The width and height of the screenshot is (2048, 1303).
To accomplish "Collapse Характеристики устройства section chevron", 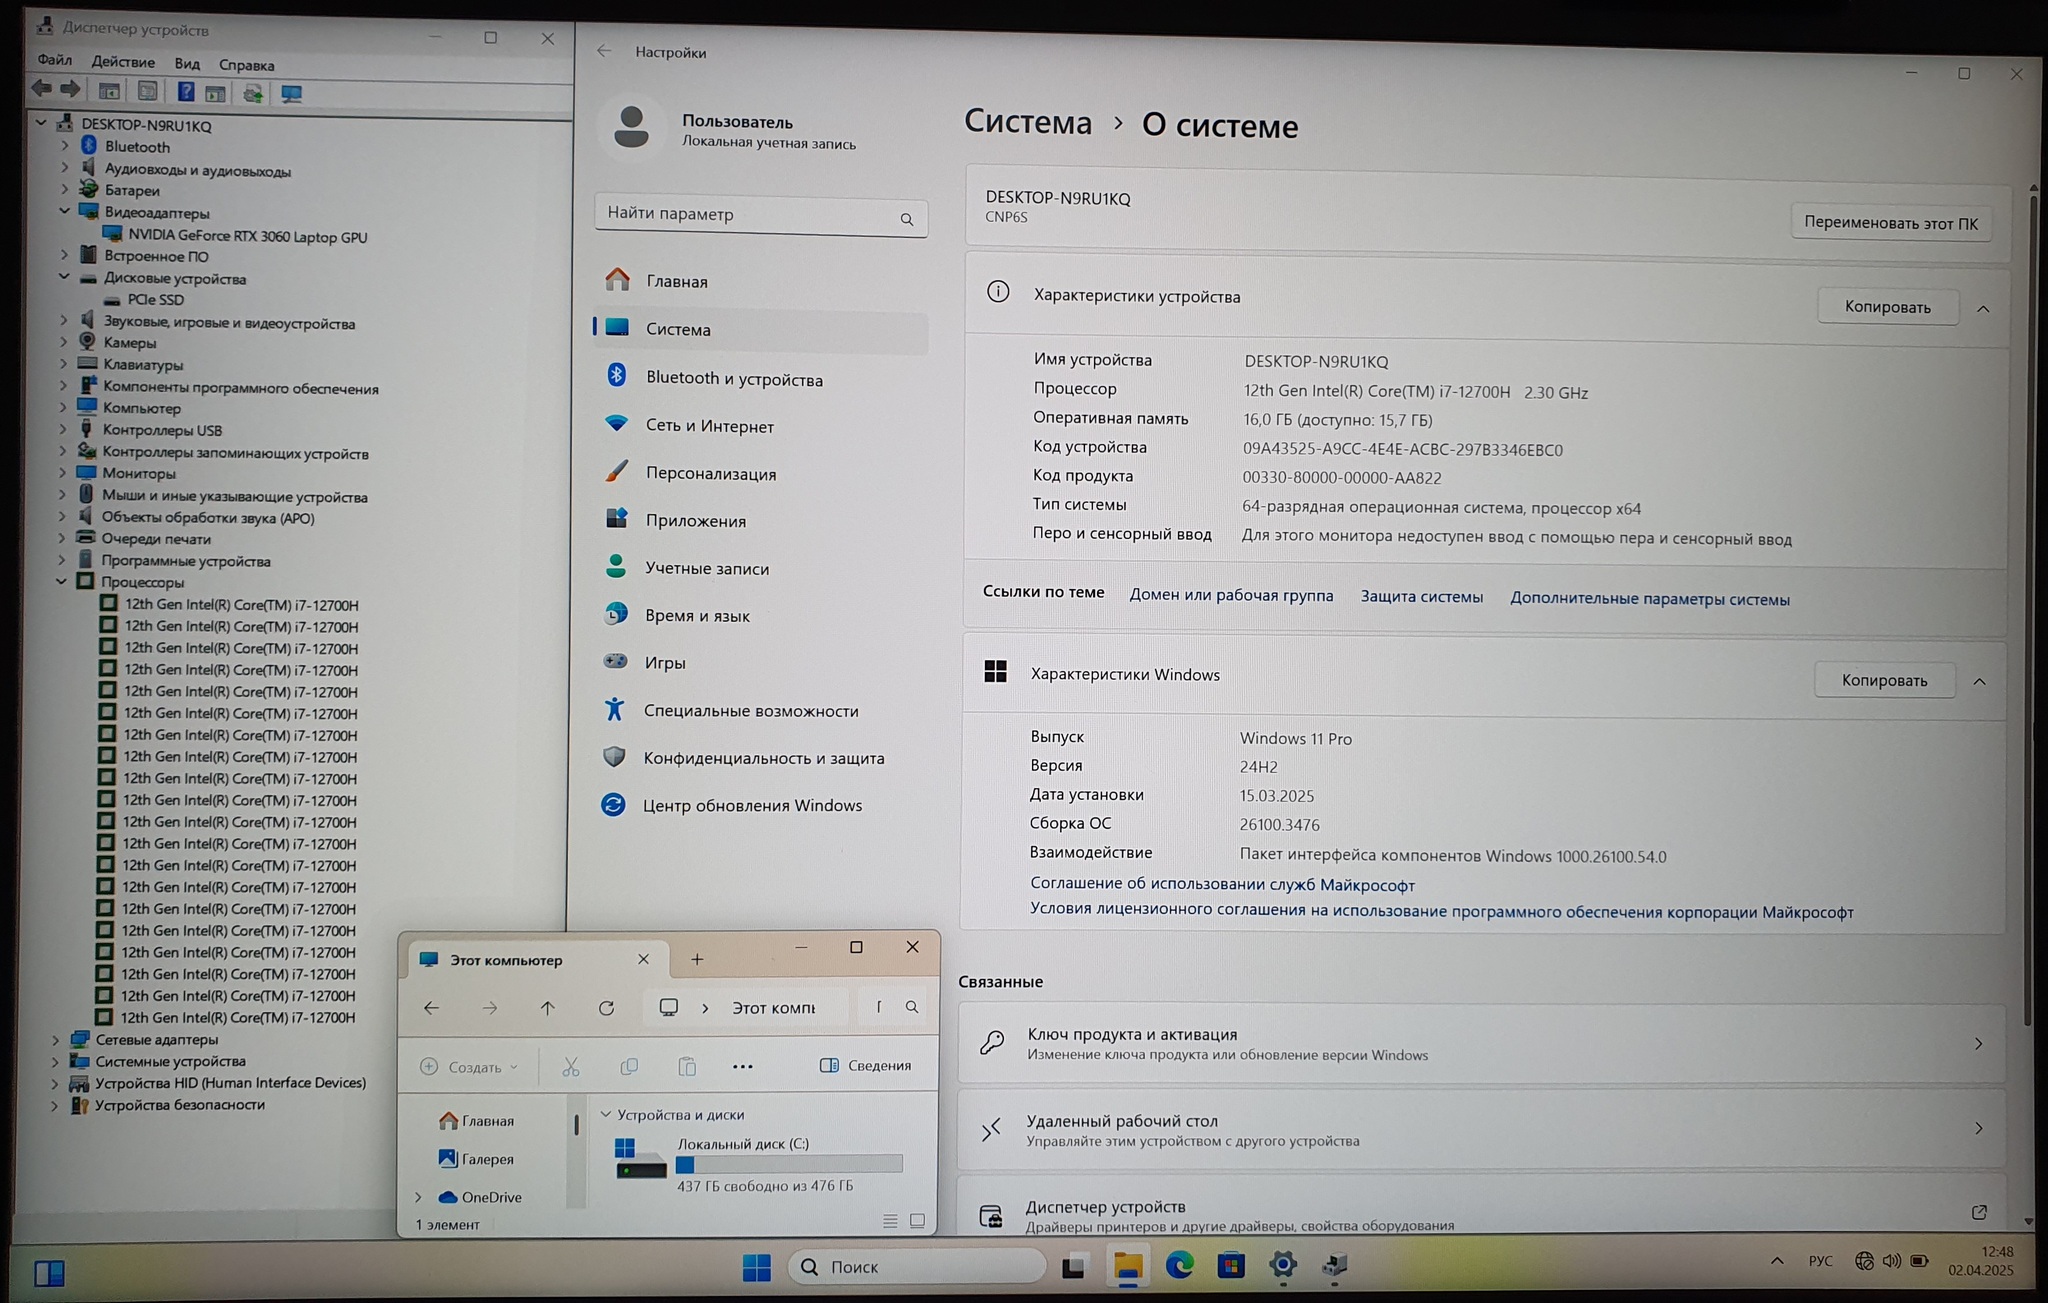I will [1983, 309].
